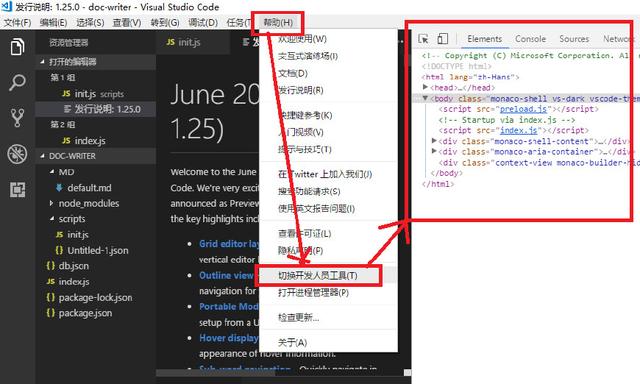This screenshot has height=384, width=640.
Task: Open default.md in the file tree
Action: pos(96,188)
